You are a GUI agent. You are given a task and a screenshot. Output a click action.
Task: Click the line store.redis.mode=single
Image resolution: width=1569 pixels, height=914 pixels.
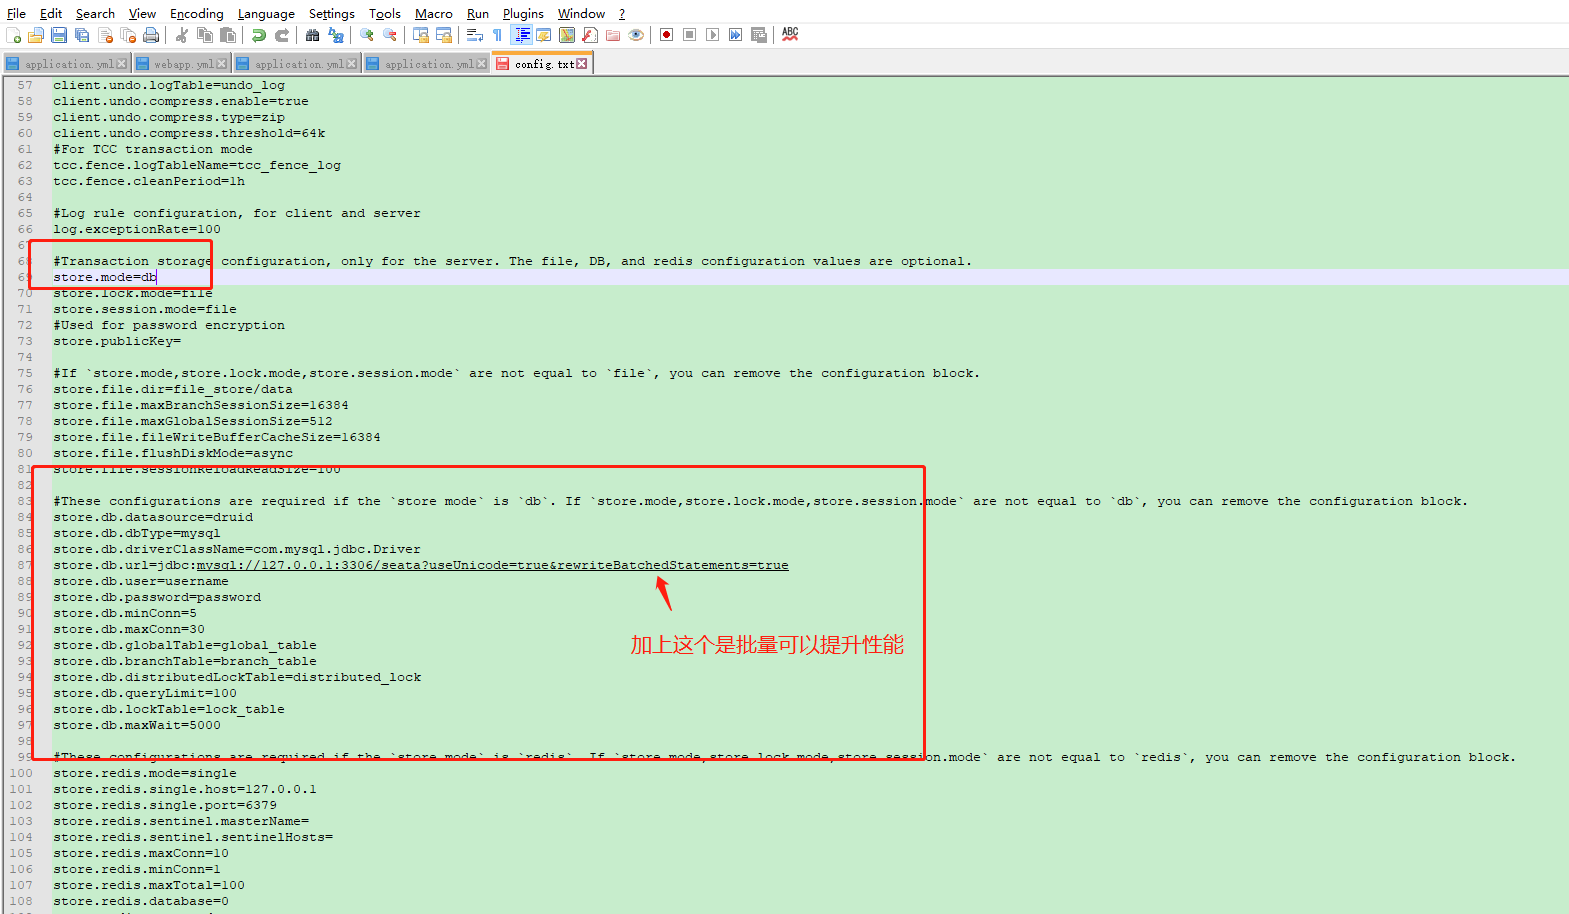tap(145, 773)
